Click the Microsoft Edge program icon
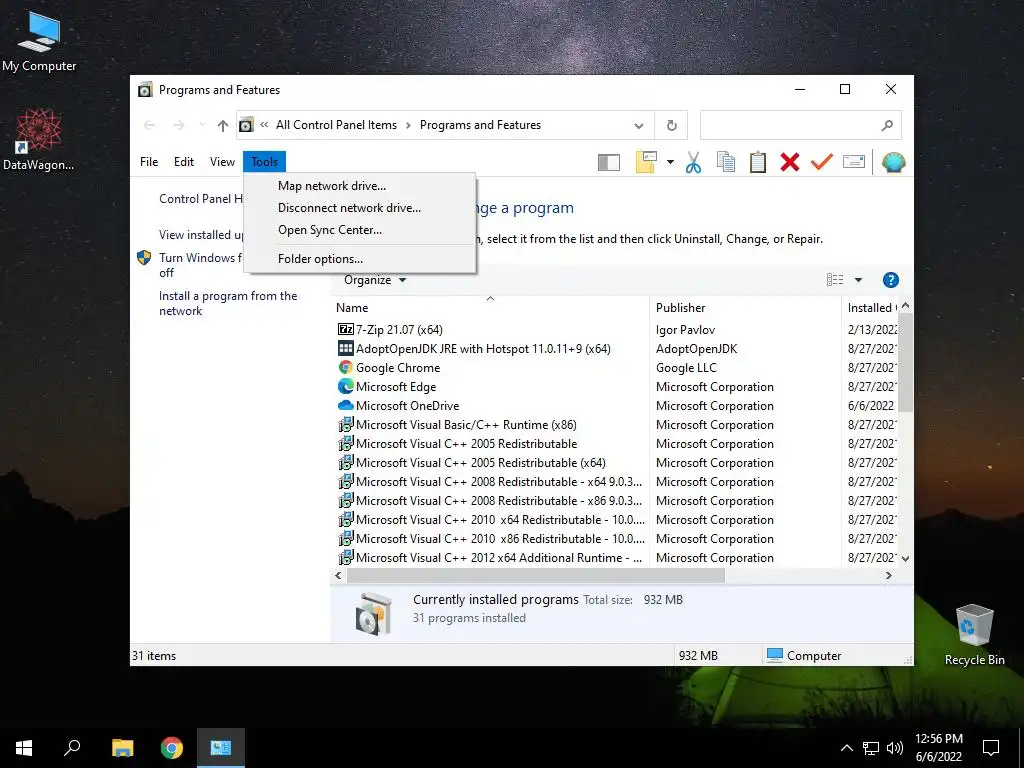1024x768 pixels. tap(345, 387)
